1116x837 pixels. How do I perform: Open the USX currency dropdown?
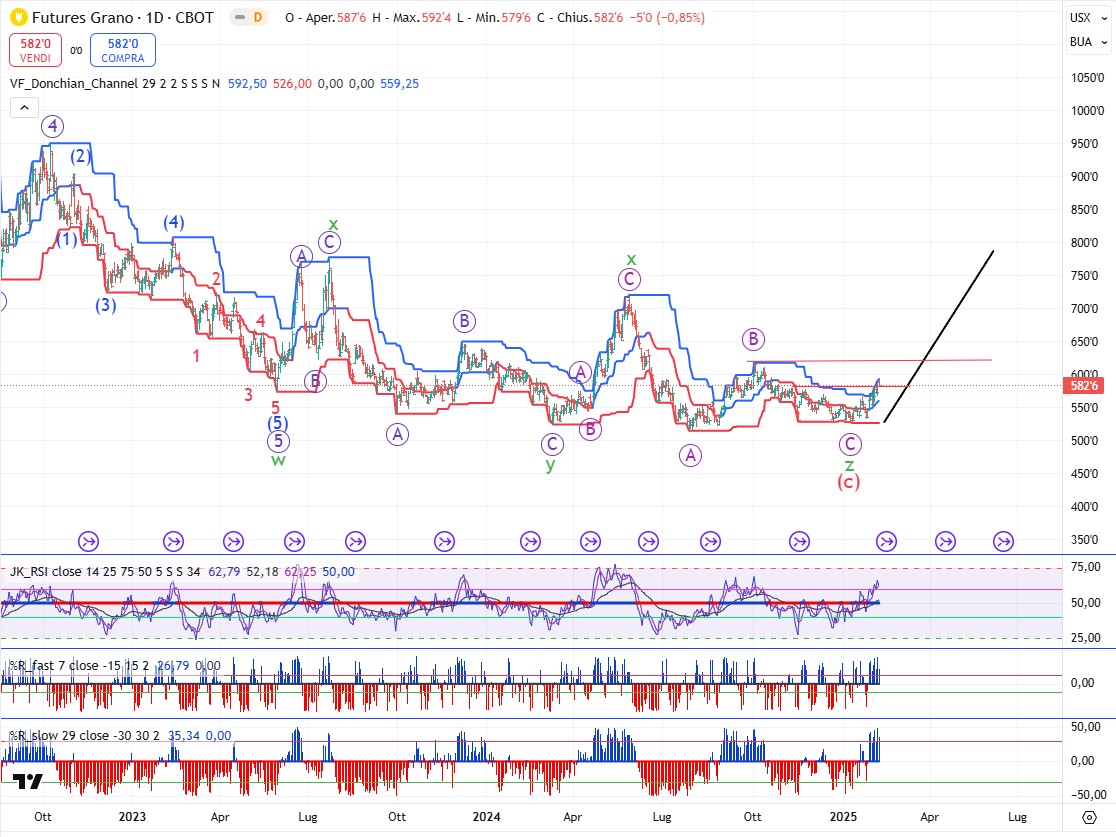coord(1089,18)
